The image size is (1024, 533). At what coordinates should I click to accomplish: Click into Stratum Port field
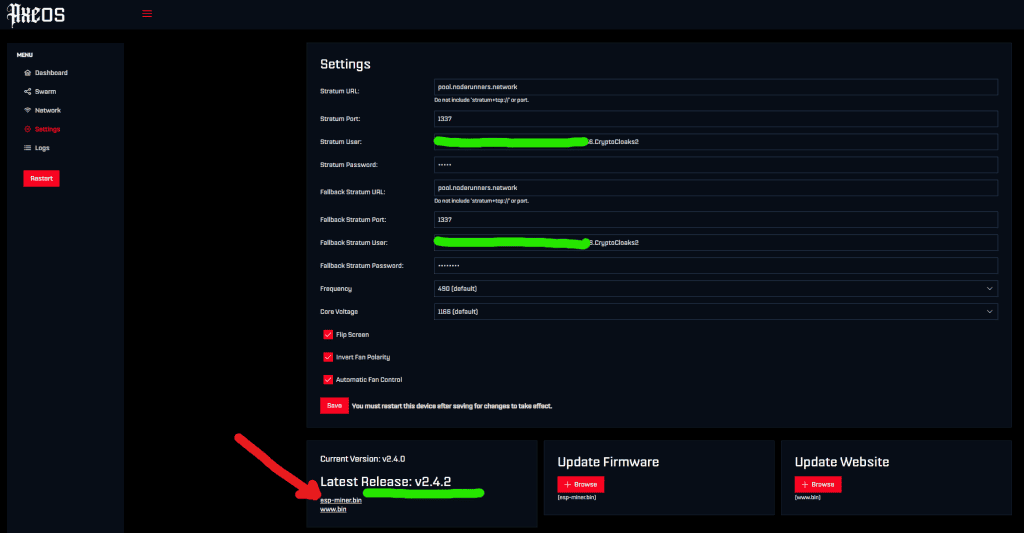coord(716,119)
